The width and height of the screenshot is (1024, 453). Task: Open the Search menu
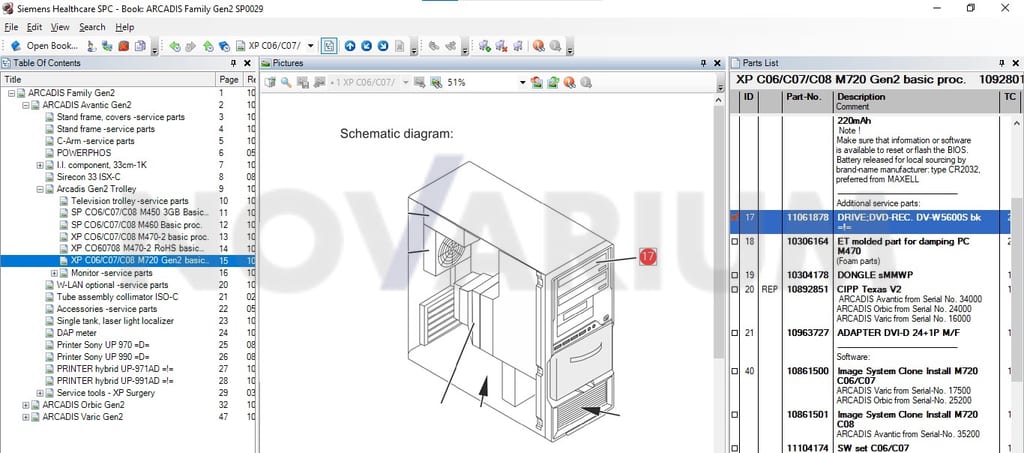click(x=92, y=27)
